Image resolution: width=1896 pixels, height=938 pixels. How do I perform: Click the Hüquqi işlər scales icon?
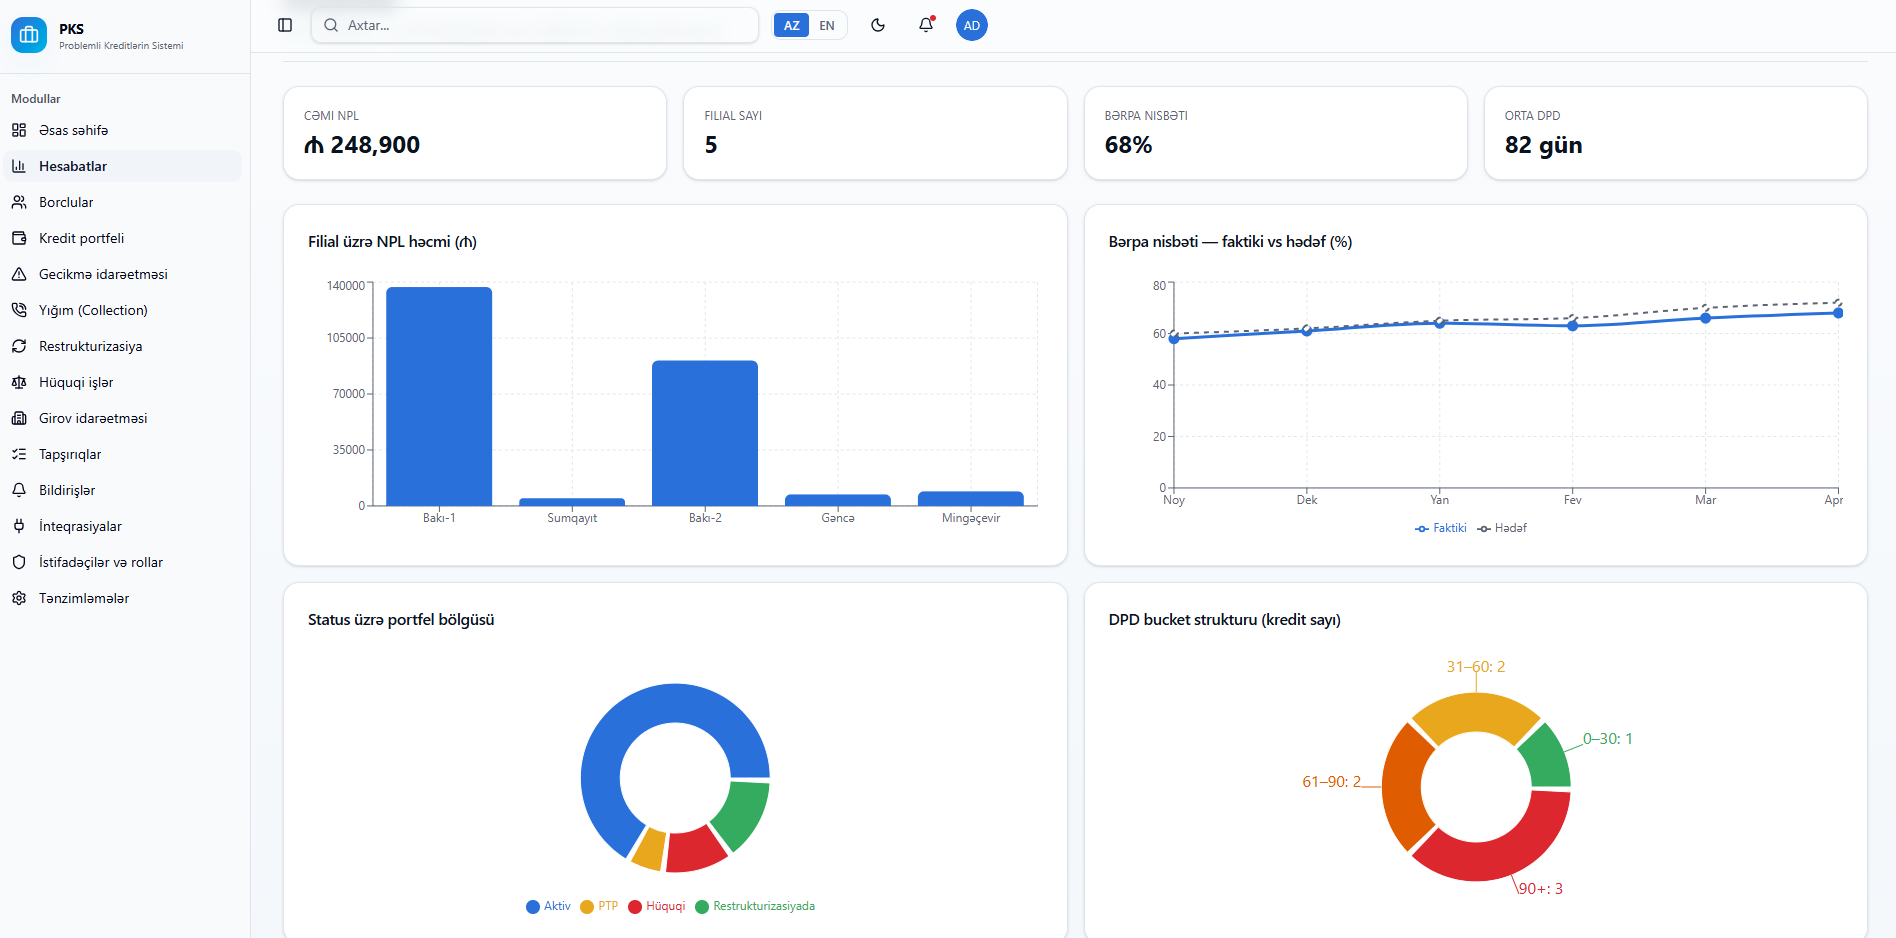point(19,382)
